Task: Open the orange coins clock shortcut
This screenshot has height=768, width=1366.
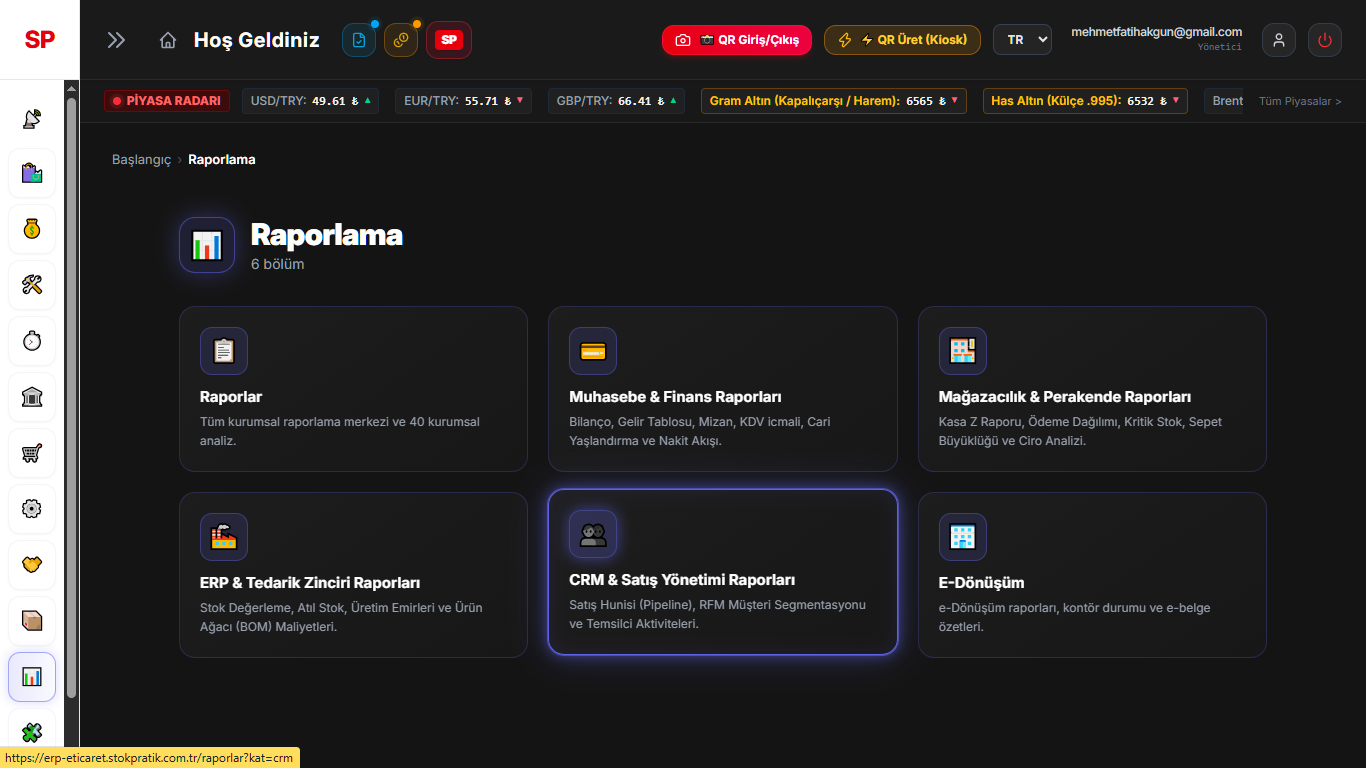Action: (401, 40)
